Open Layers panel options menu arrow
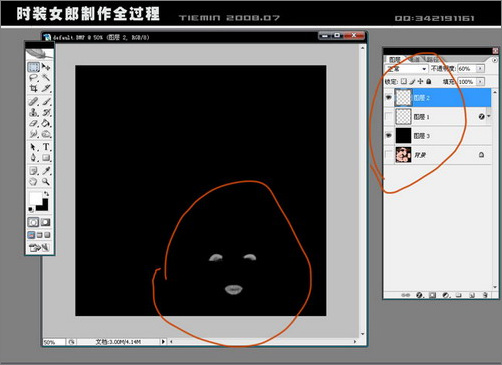 pyautogui.click(x=495, y=60)
